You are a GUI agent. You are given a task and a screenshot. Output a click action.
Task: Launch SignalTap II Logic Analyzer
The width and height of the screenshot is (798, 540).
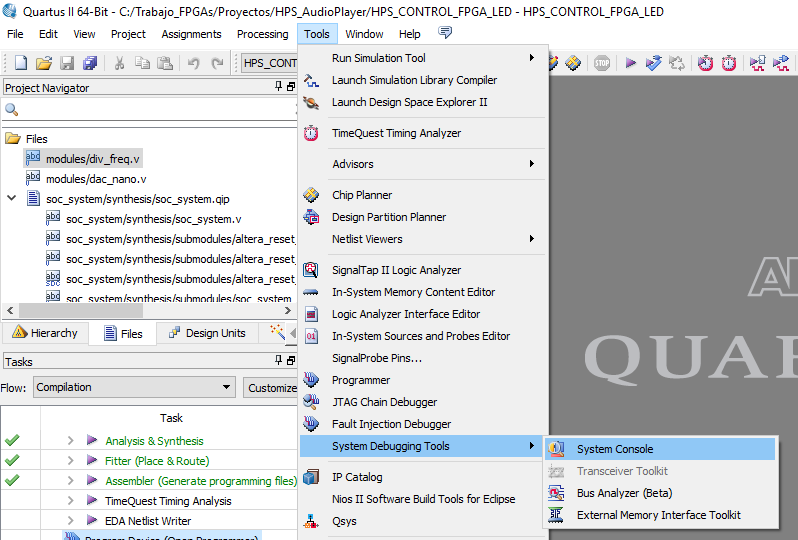point(423,270)
